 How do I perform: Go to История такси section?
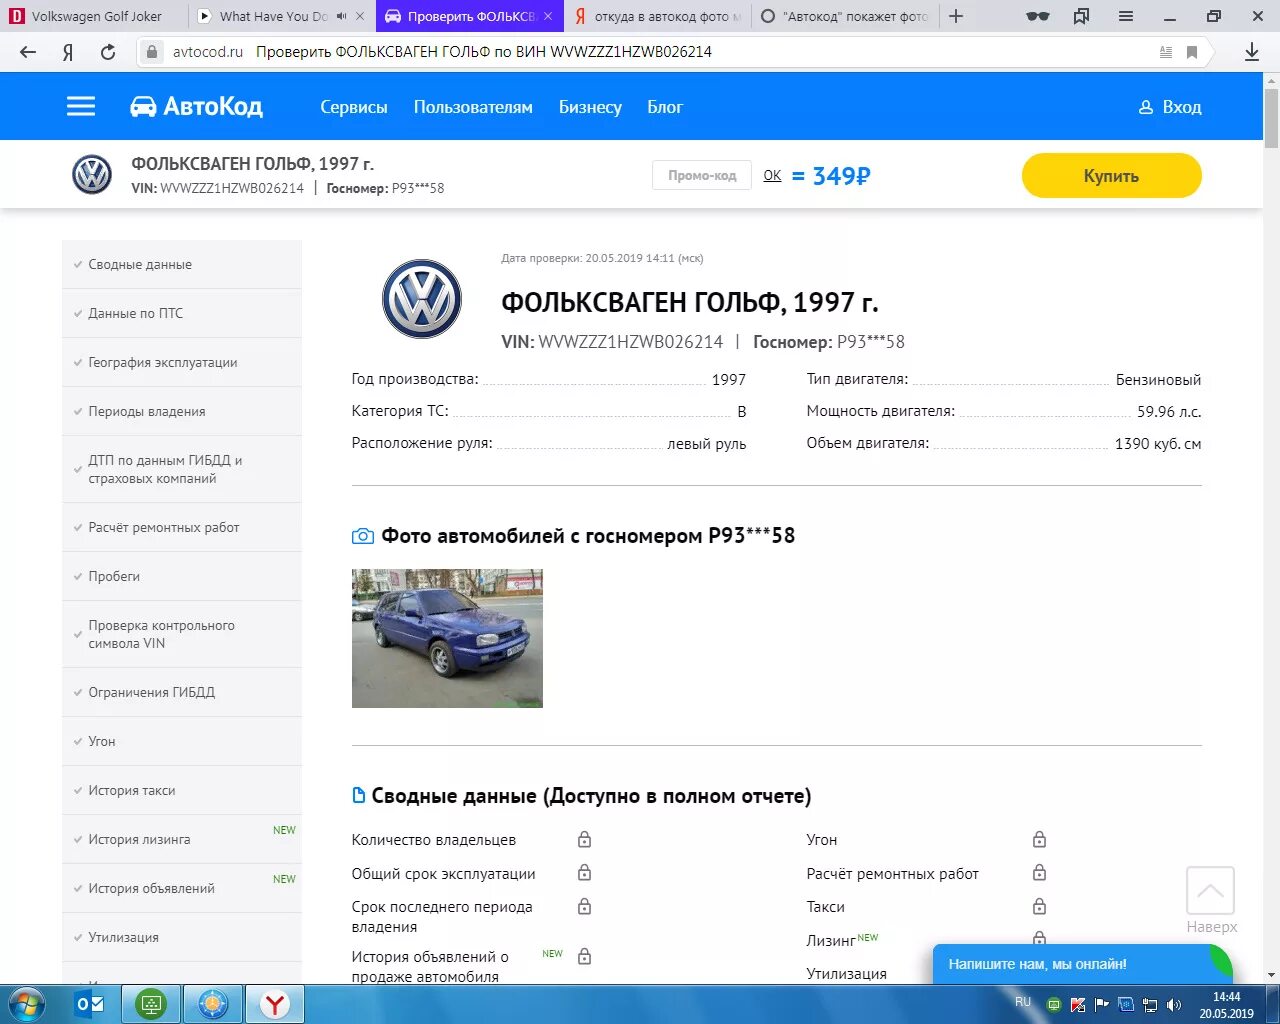click(x=181, y=790)
